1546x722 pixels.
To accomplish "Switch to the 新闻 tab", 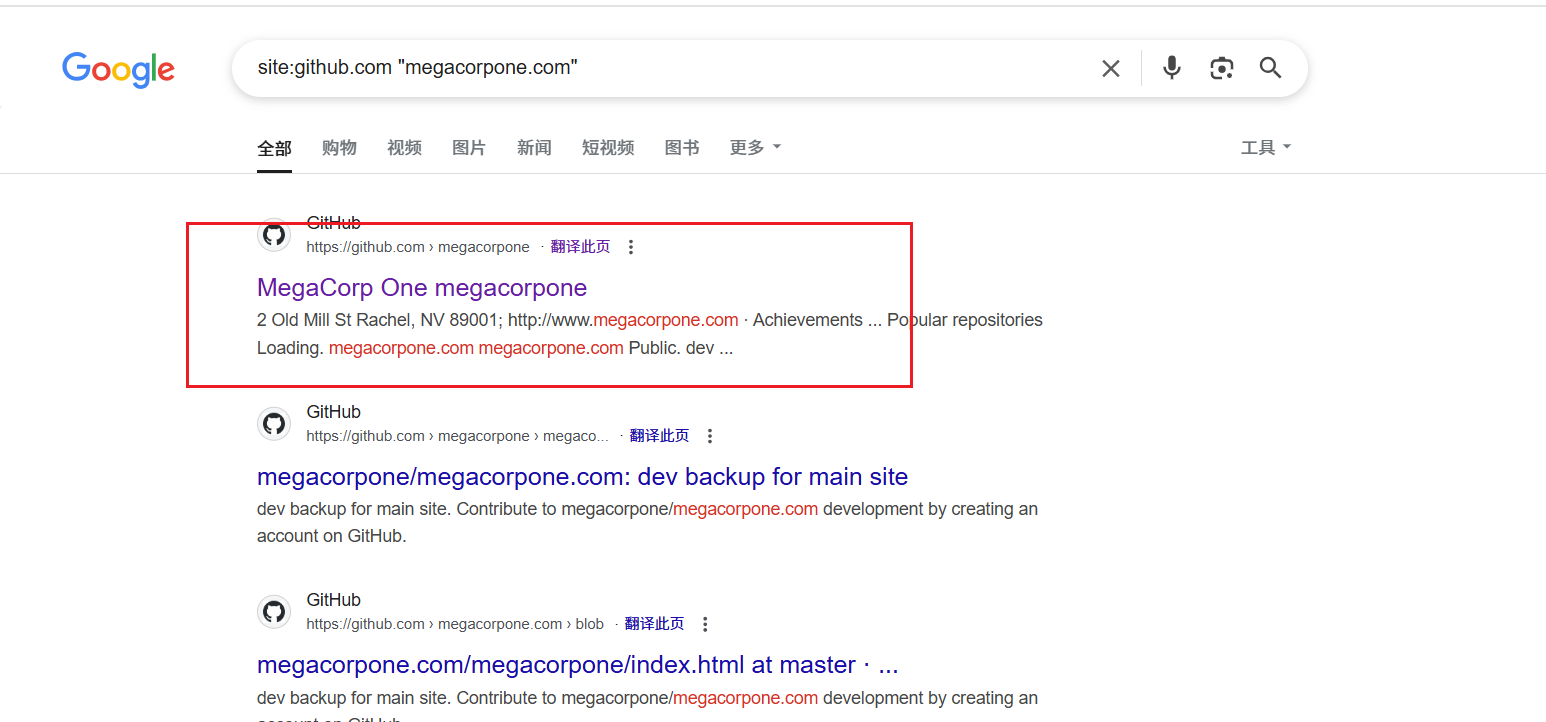I will [534, 148].
